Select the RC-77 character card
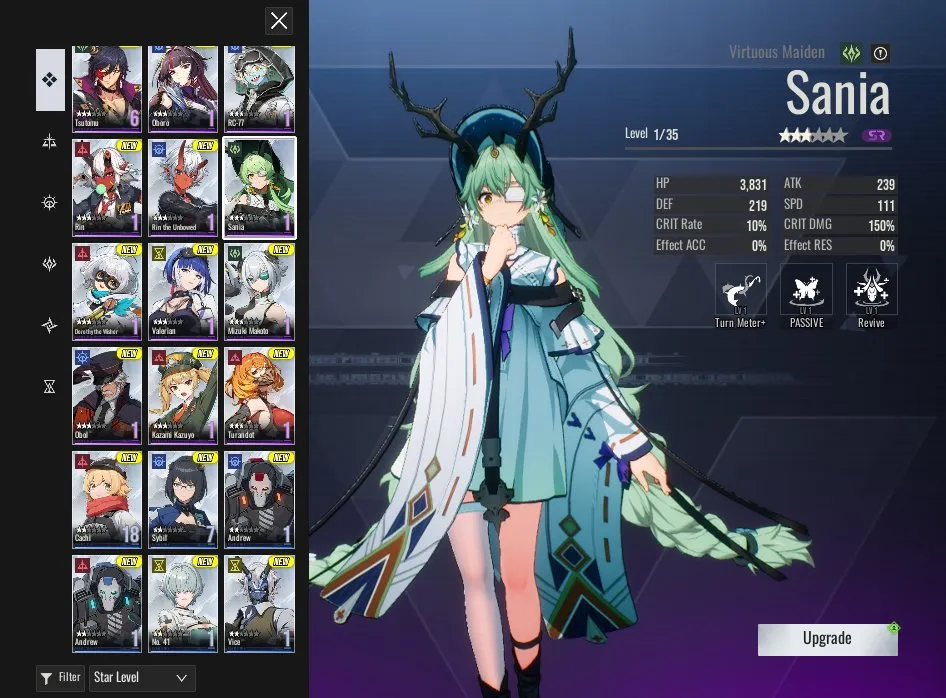The height and width of the screenshot is (698, 946). click(x=259, y=89)
